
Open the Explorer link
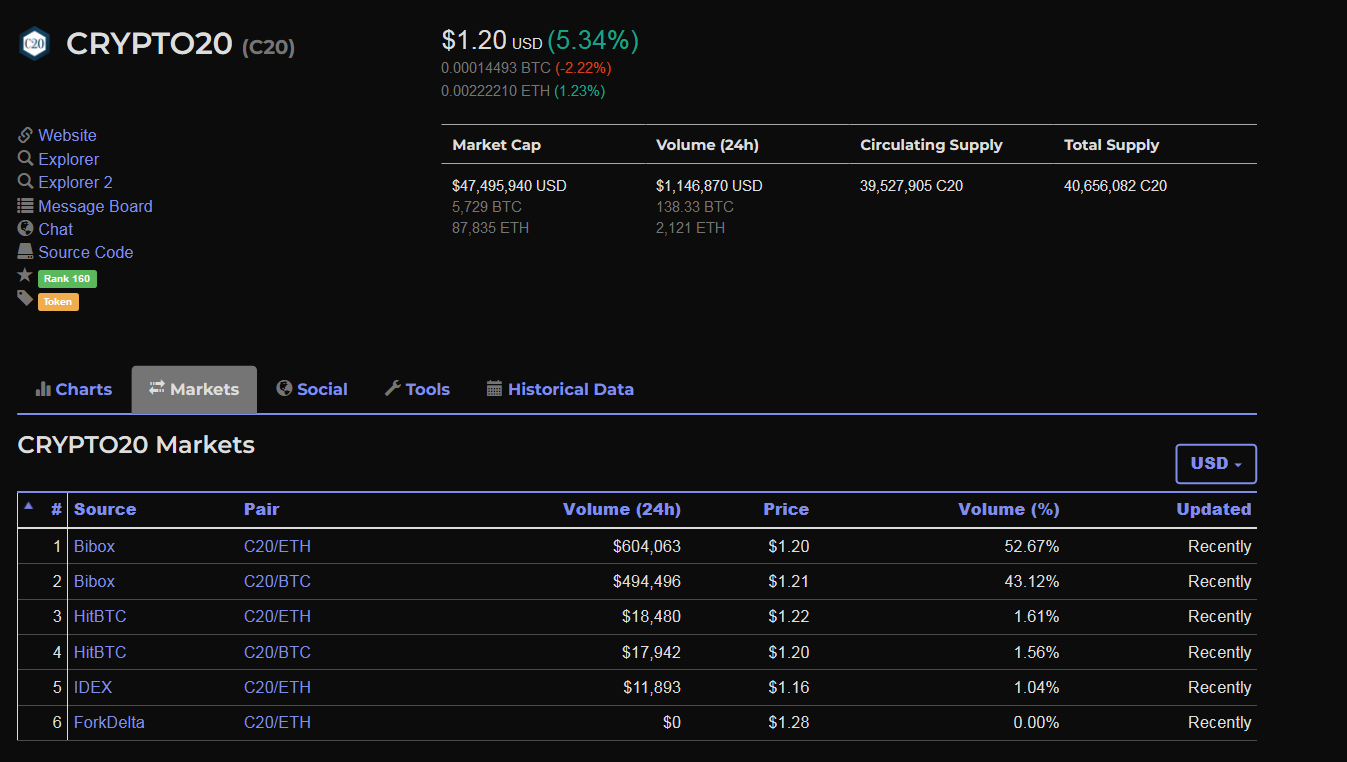pos(68,159)
